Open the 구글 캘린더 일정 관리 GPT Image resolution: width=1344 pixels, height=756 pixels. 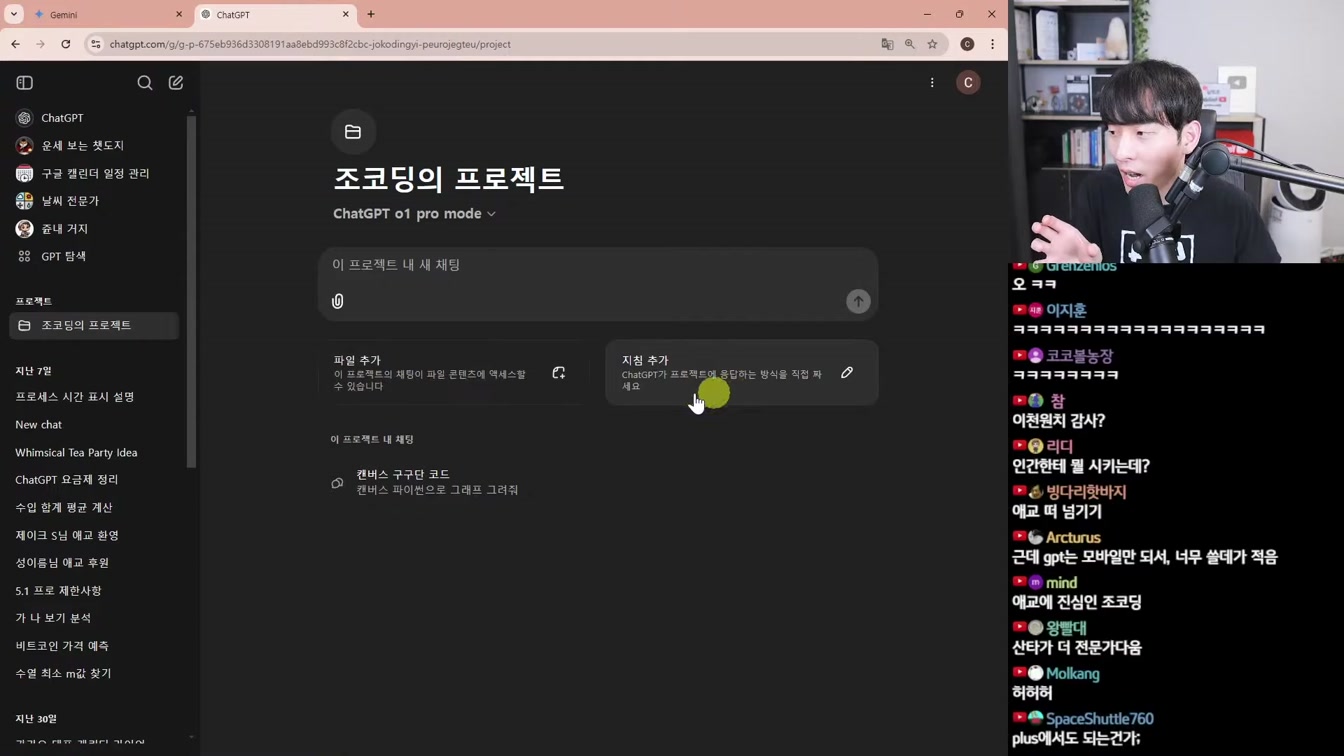coord(95,173)
